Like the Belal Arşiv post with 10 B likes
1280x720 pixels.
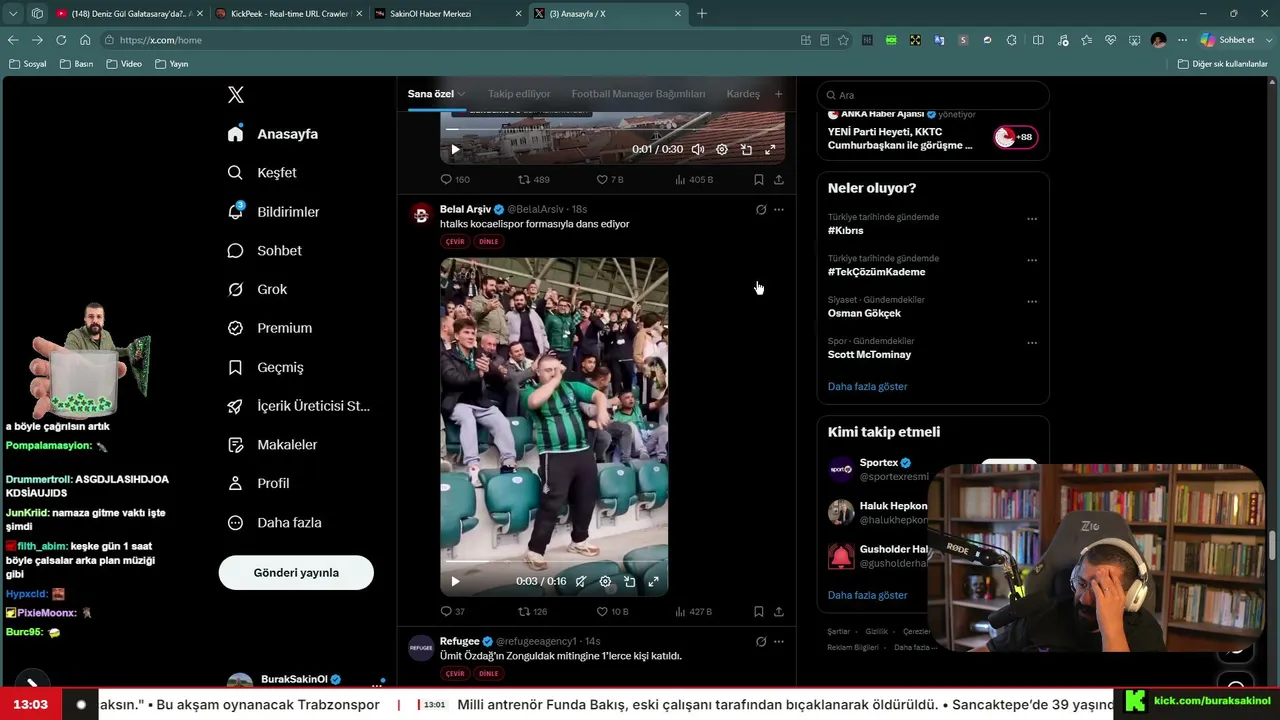click(602, 611)
